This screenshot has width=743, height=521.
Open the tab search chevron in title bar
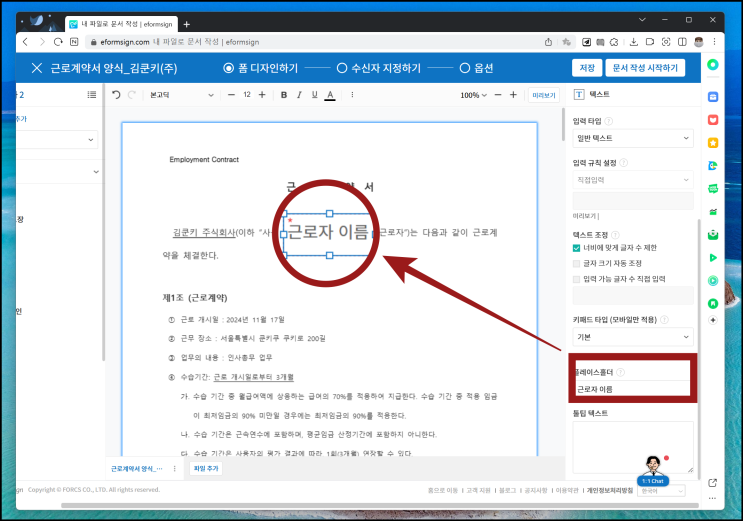[x=642, y=19]
